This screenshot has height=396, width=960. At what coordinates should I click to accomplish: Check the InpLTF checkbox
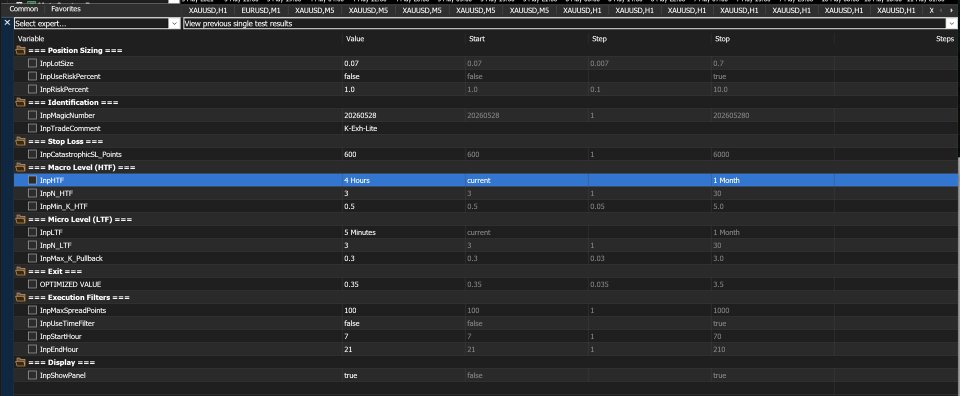click(x=32, y=233)
